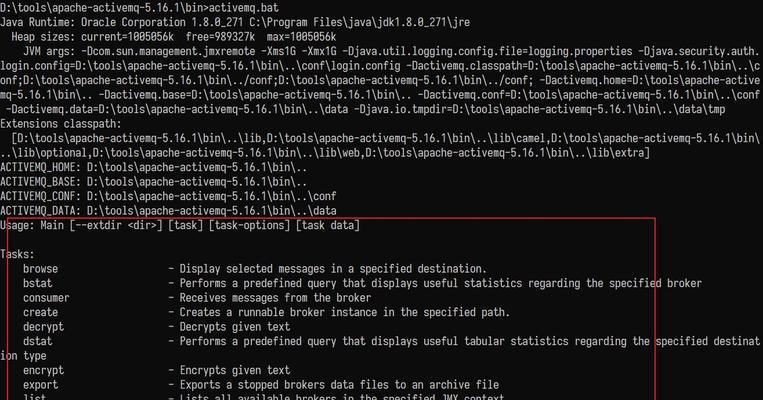Click the activemq.bat command text

(244, 8)
